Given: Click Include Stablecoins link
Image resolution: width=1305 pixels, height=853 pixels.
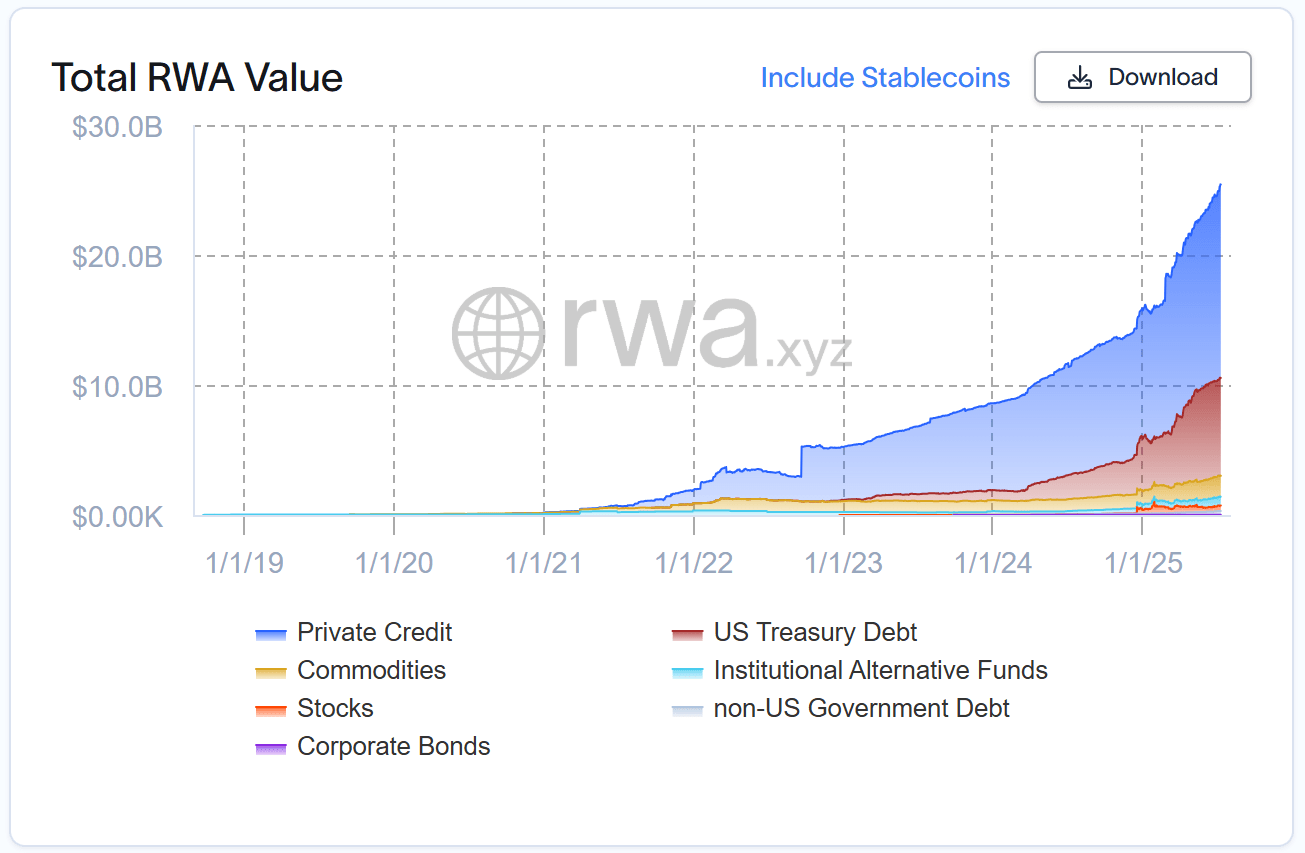Looking at the screenshot, I should [885, 77].
